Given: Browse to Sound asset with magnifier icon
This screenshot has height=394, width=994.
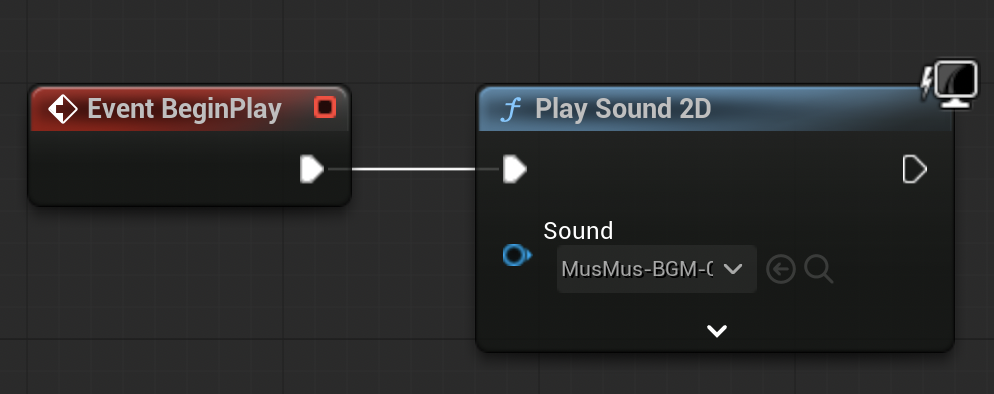Looking at the screenshot, I should 818,269.
